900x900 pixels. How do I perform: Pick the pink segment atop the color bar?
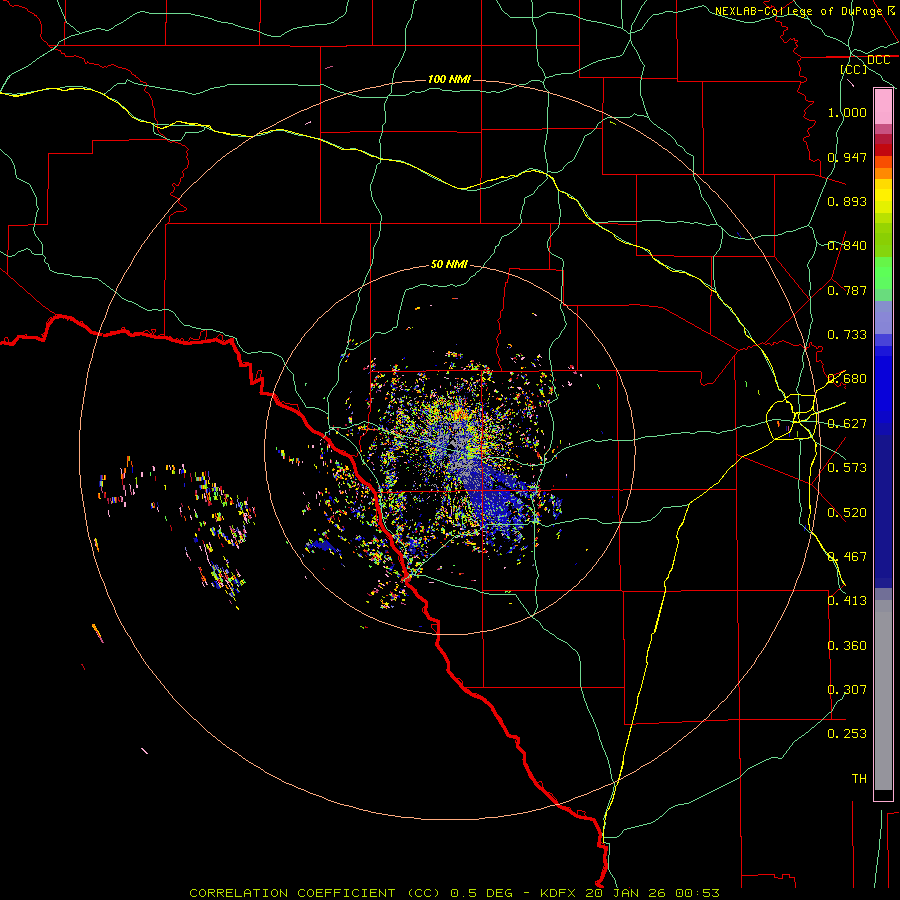883,107
